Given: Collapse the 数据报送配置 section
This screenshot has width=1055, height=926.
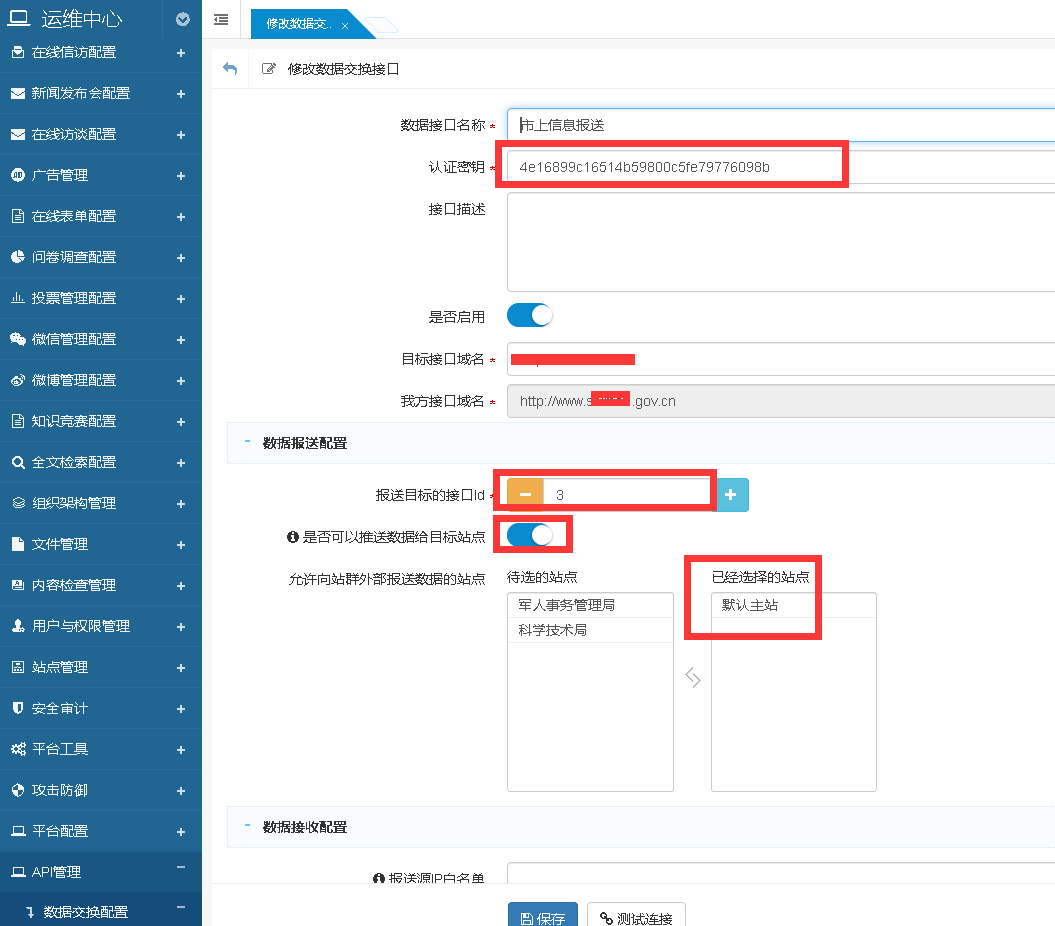Looking at the screenshot, I should tap(247, 442).
